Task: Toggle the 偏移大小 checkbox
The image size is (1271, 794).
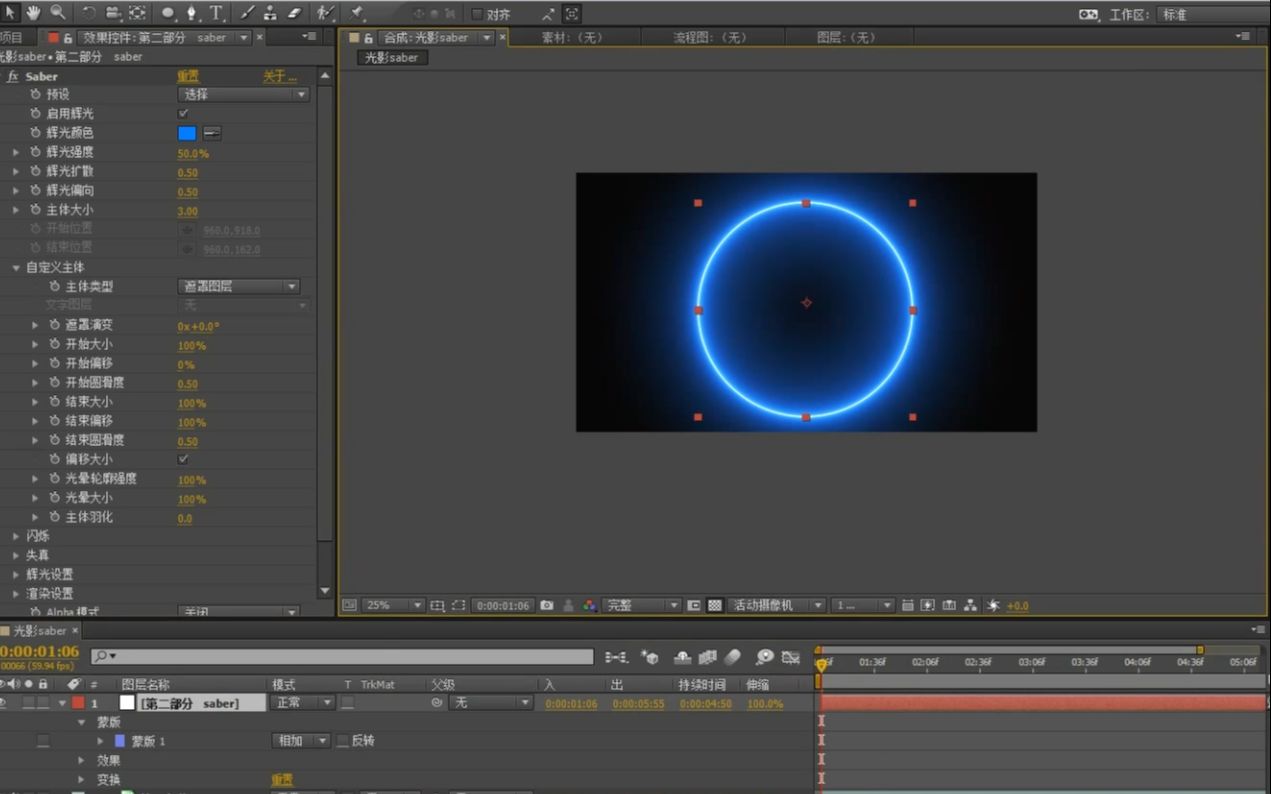Action: [183, 459]
